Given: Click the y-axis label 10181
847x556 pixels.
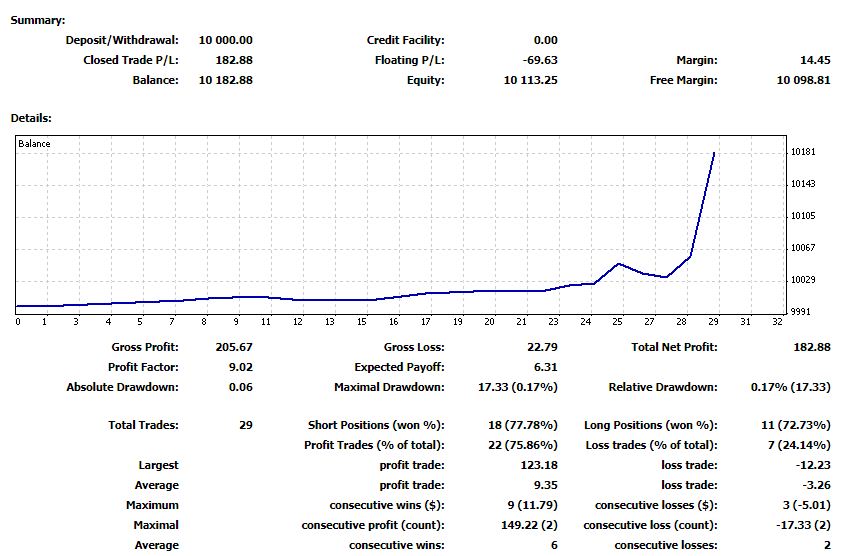Looking at the screenshot, I should 805,152.
